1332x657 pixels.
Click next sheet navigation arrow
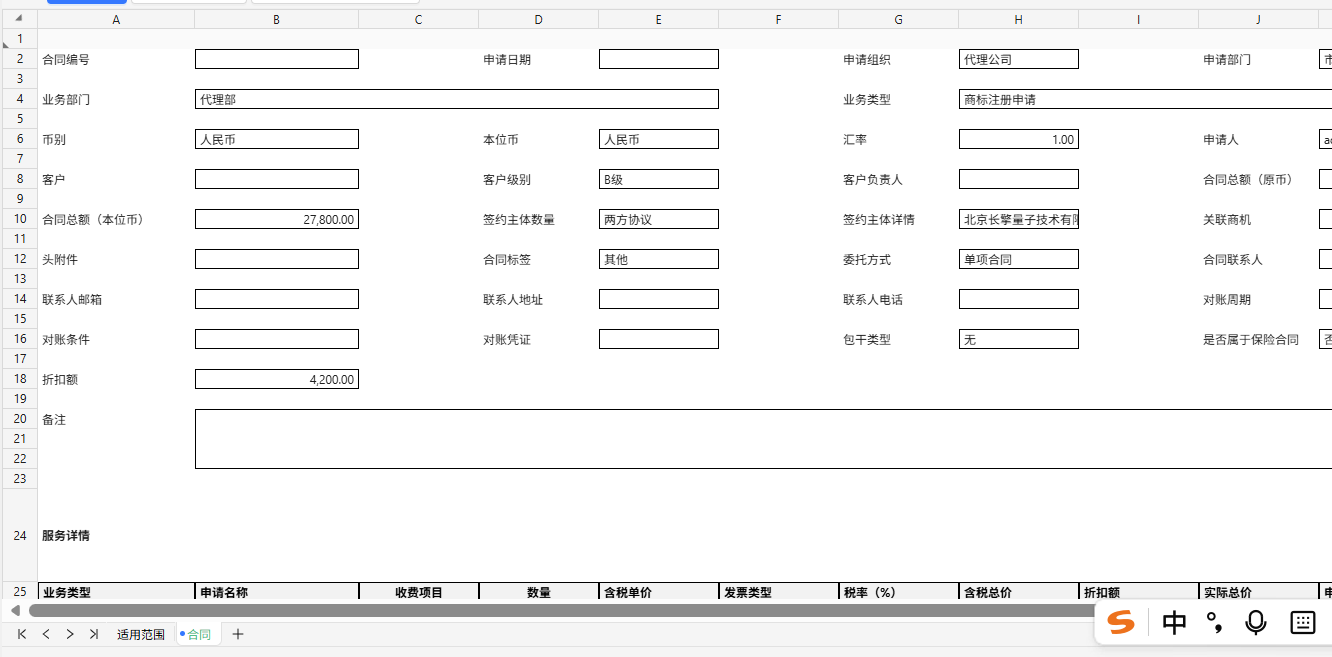[x=70, y=634]
